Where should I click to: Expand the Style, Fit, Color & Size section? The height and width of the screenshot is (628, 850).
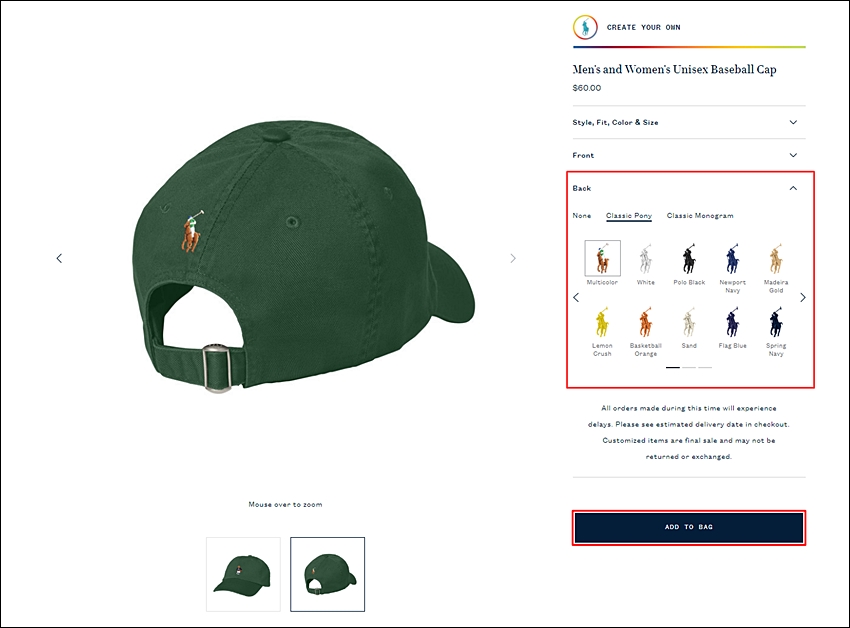[689, 123]
